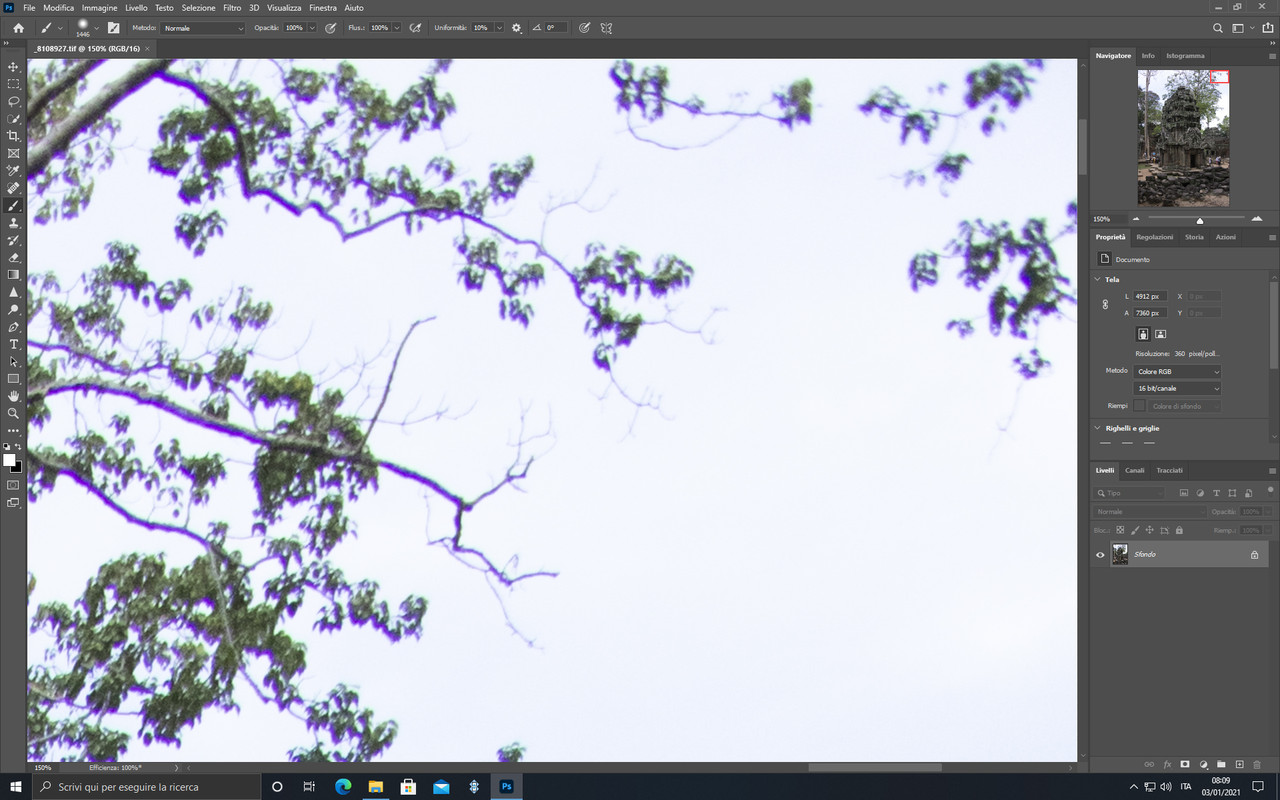1280x800 pixels.
Task: Select the Healing Brush tool
Action: pos(13,188)
